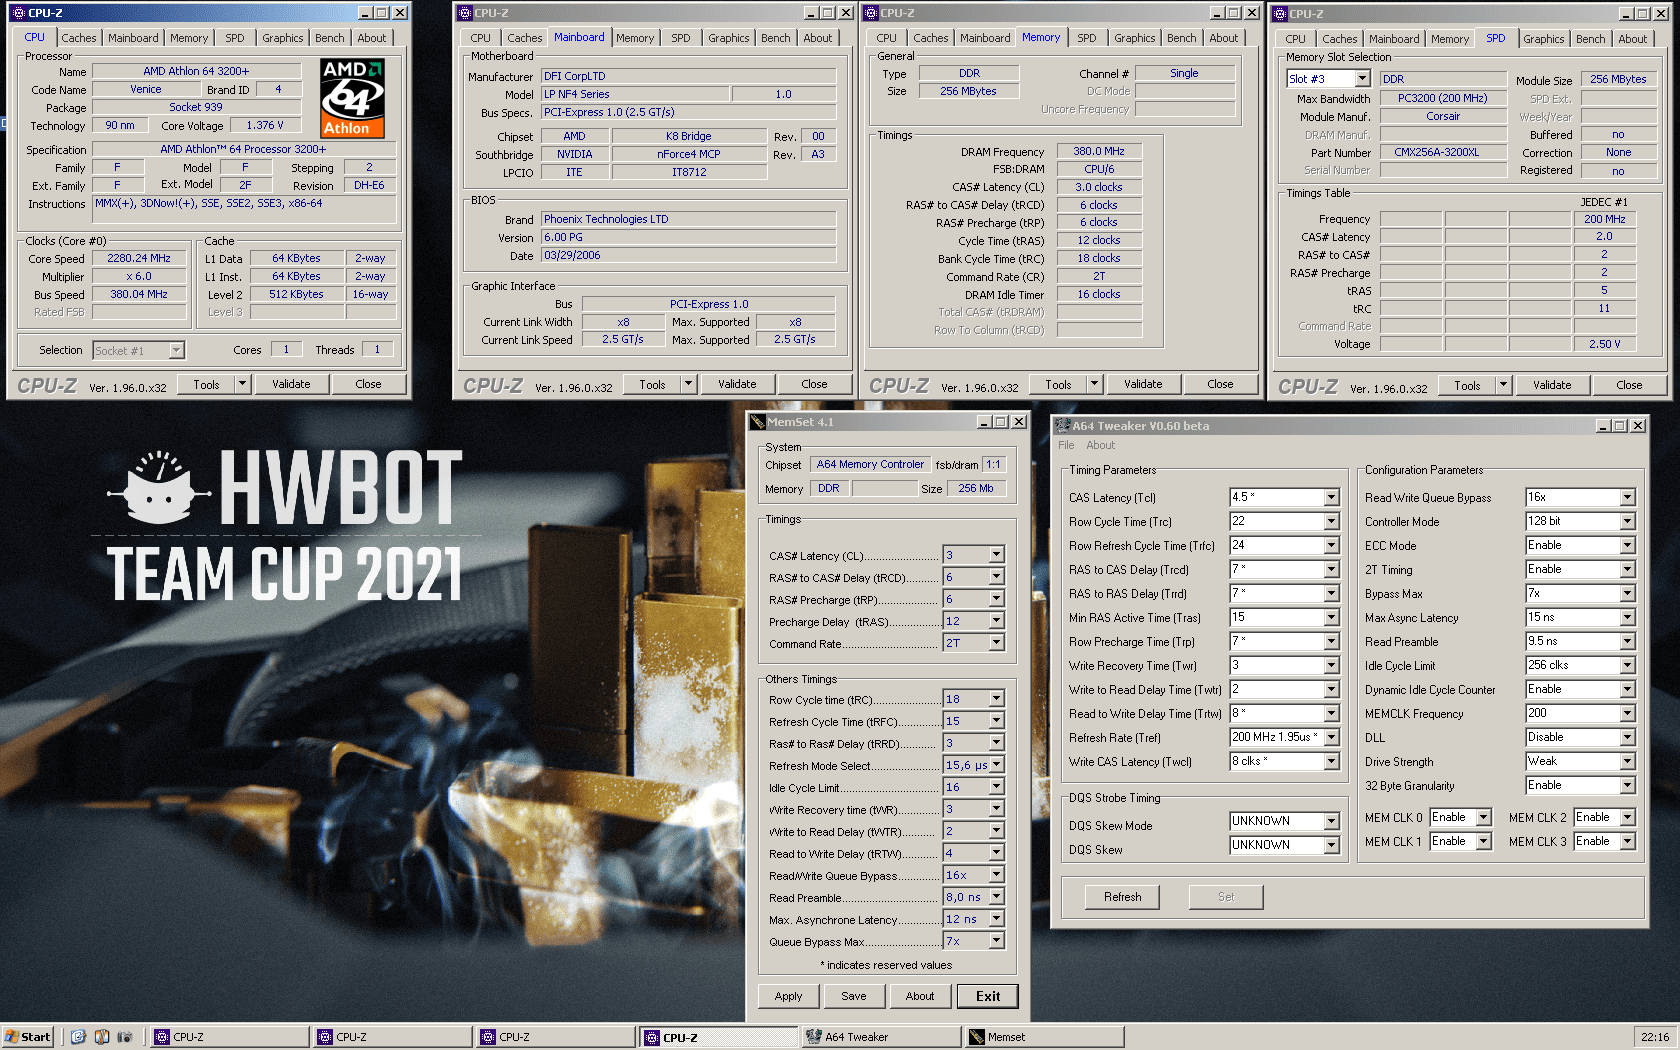Open SPD tab in CPU-Z CPU window
1680x1050 pixels.
pos(234,38)
